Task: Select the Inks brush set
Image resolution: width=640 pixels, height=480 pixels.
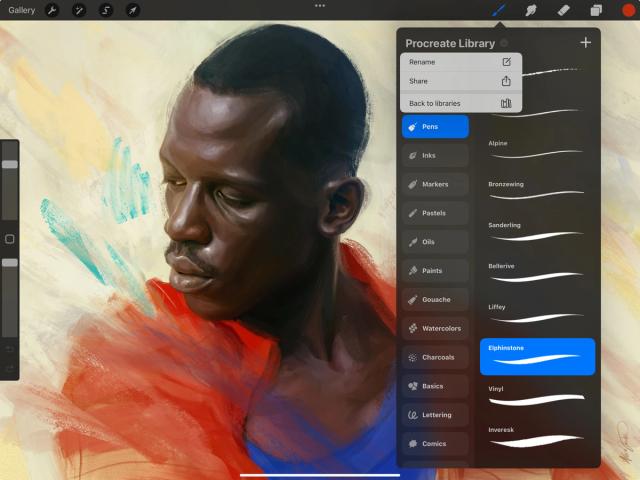Action: (x=435, y=156)
